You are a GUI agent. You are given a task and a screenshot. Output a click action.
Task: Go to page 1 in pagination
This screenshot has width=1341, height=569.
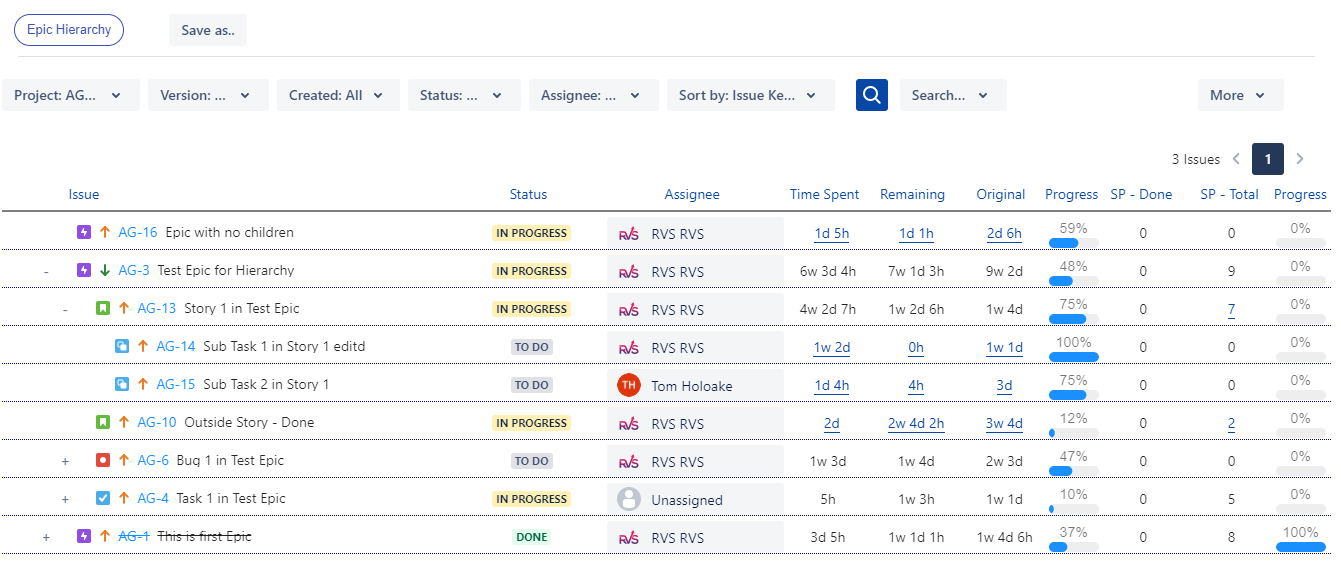click(x=1267, y=159)
